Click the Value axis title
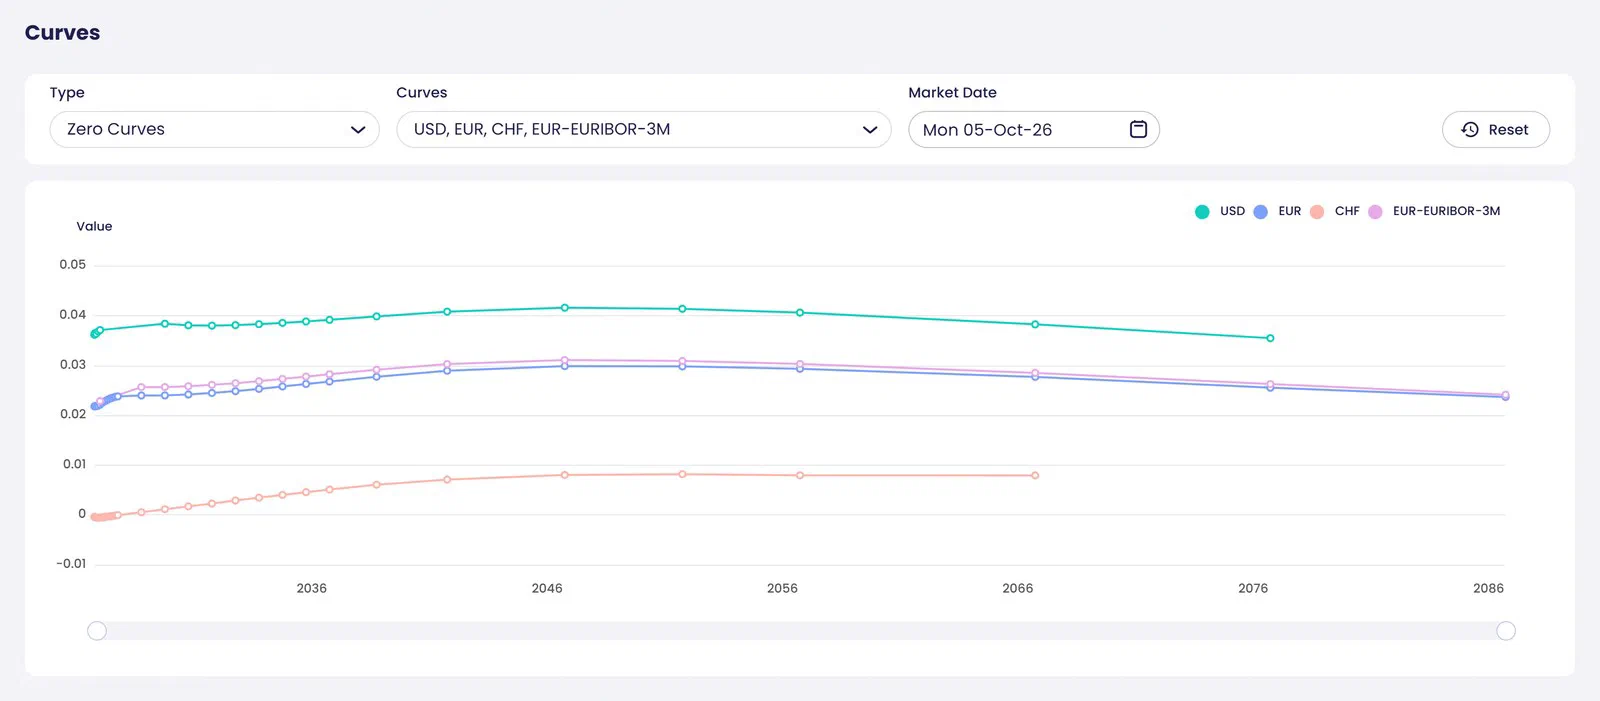The width and height of the screenshot is (1600, 701). [x=94, y=226]
